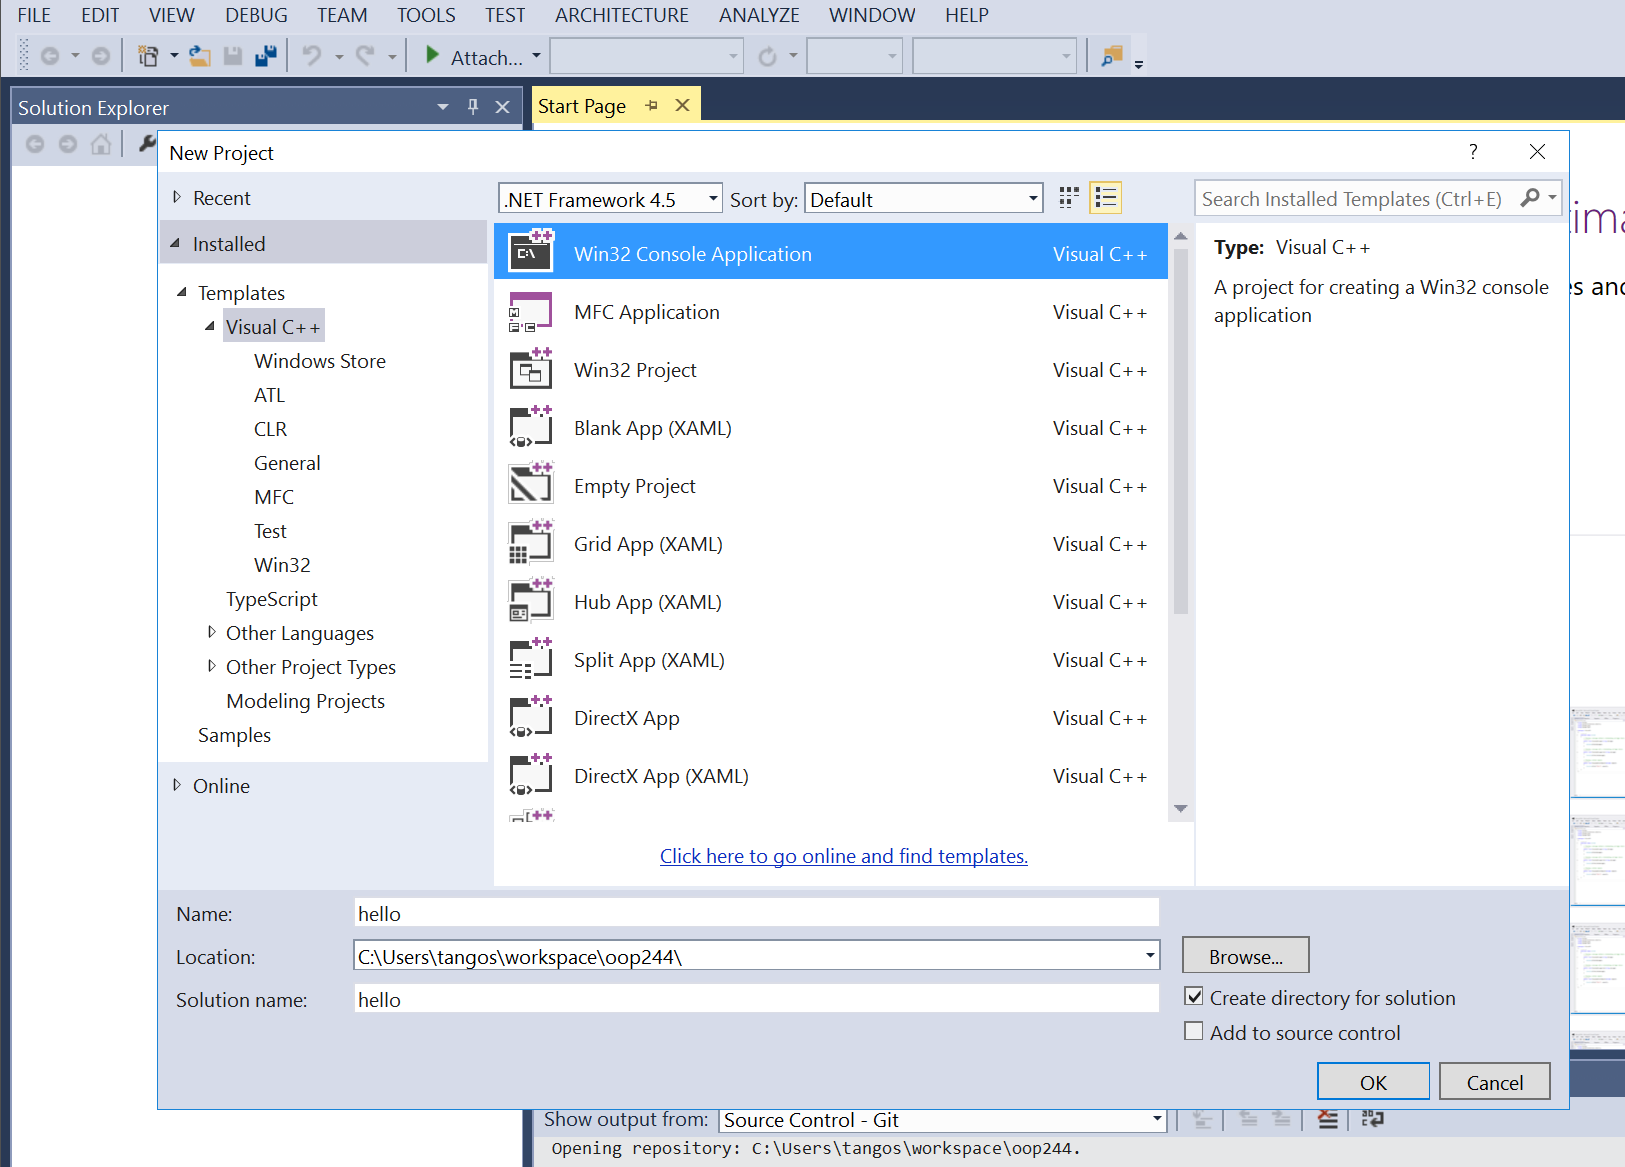
Task: Select TypeScript template category
Action: (271, 599)
